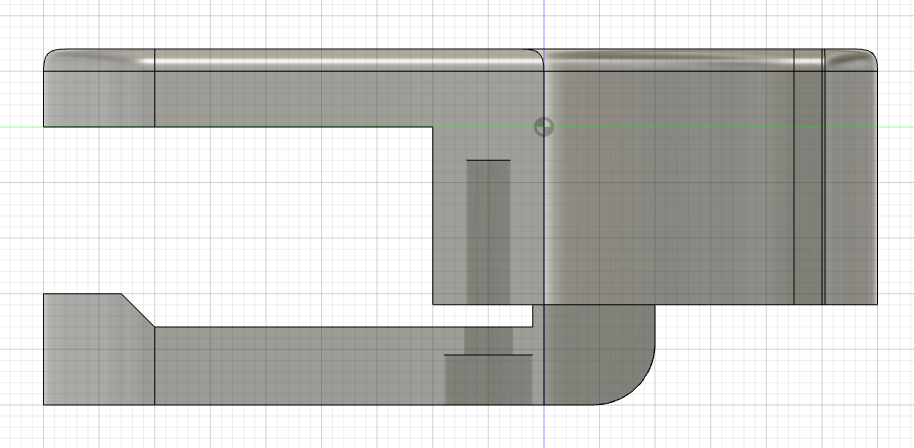Click the diagonal chamfer edge on lower jaw
The height and width of the screenshot is (448, 914).
138,310
